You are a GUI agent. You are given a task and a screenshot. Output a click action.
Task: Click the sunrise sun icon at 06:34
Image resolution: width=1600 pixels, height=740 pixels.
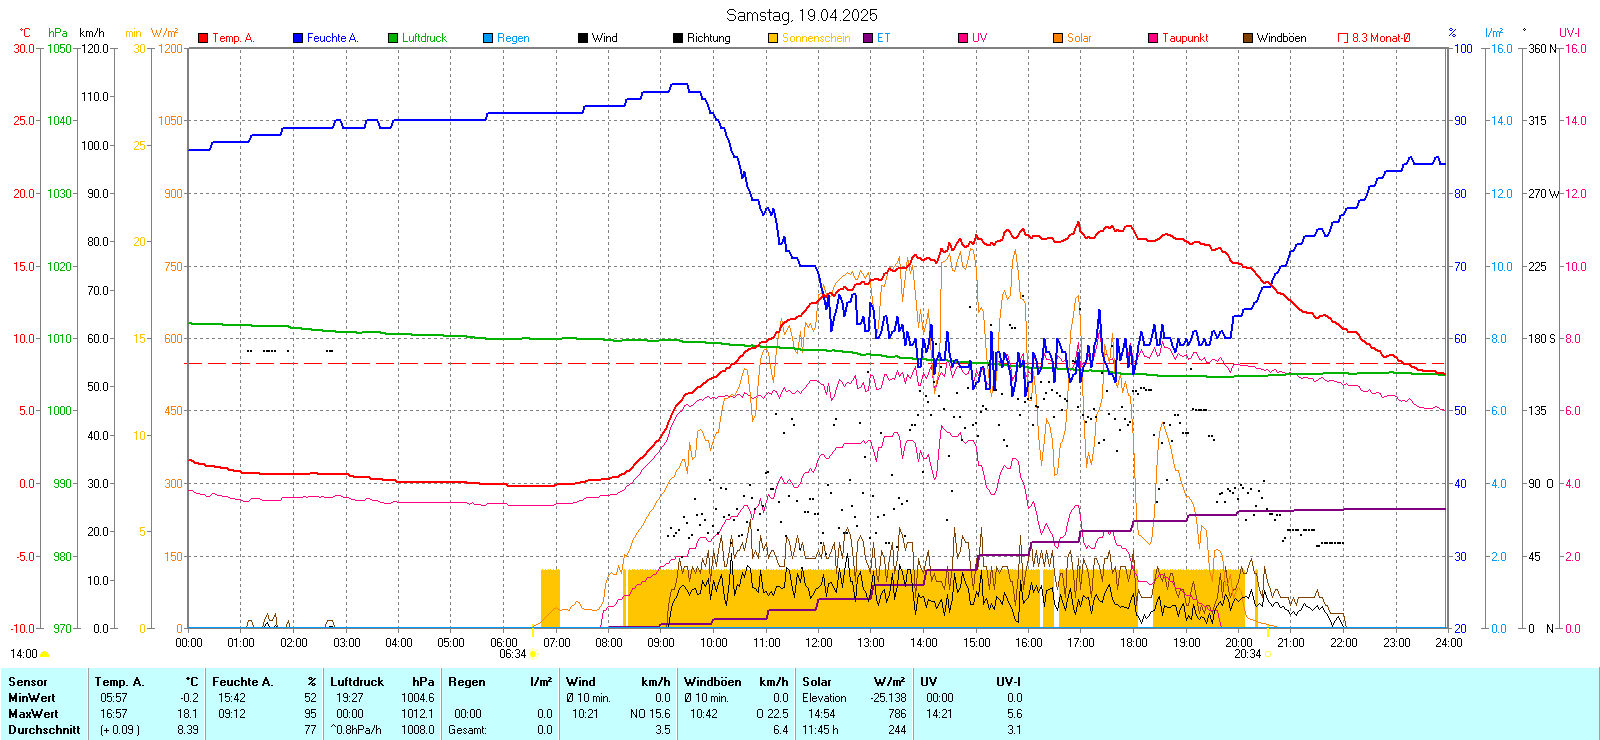(533, 654)
